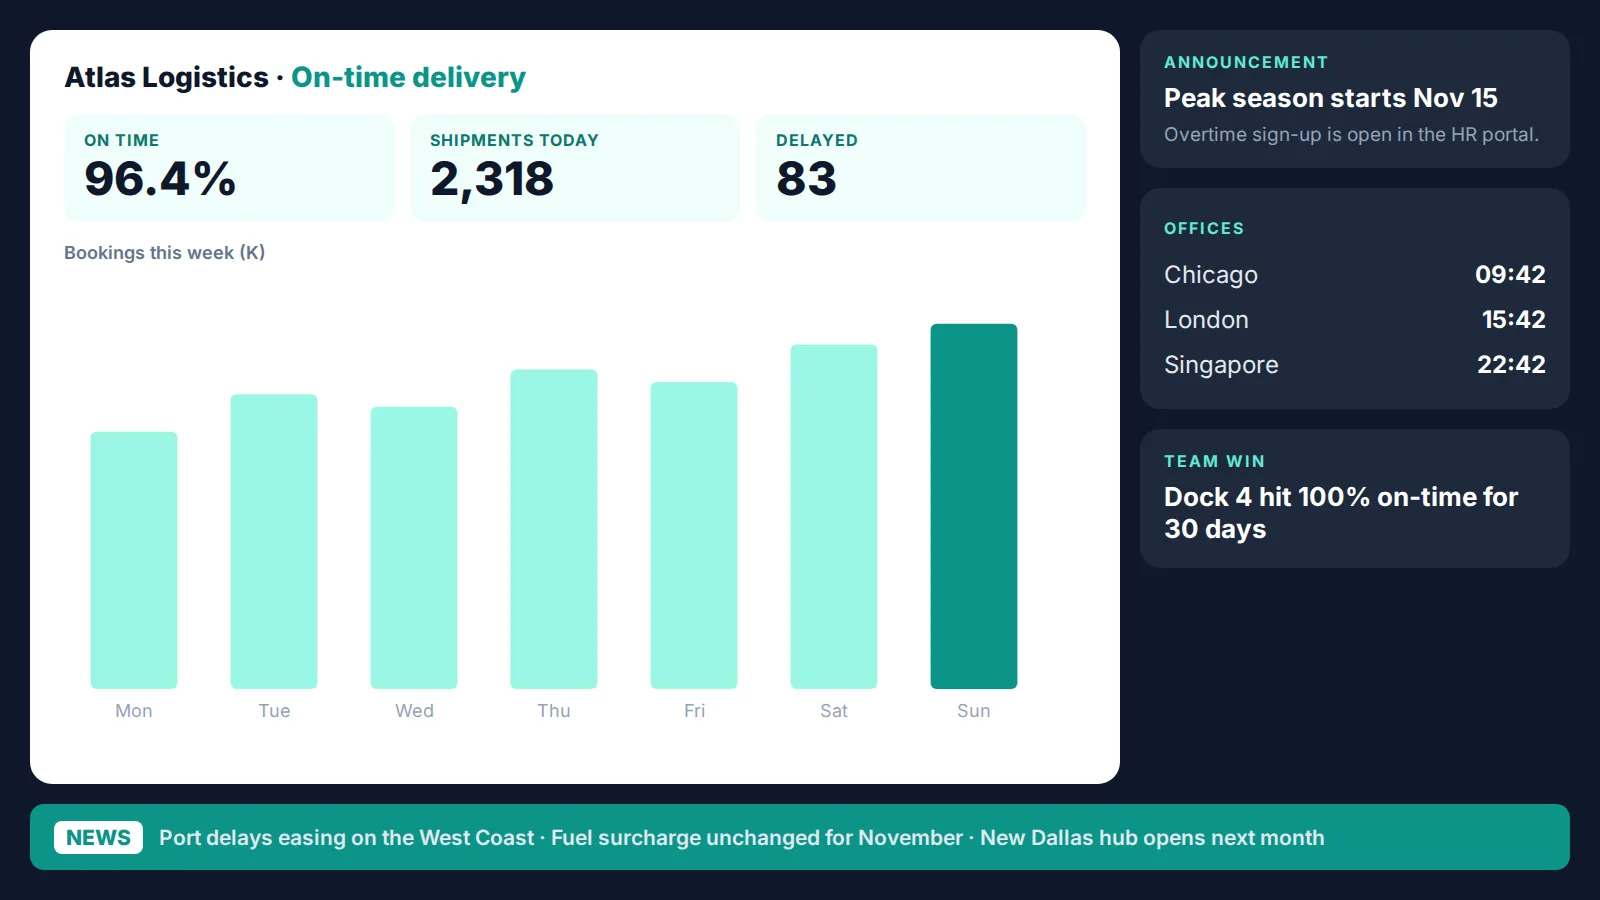Click the Thu axis label
The height and width of the screenshot is (900, 1600).
click(554, 710)
